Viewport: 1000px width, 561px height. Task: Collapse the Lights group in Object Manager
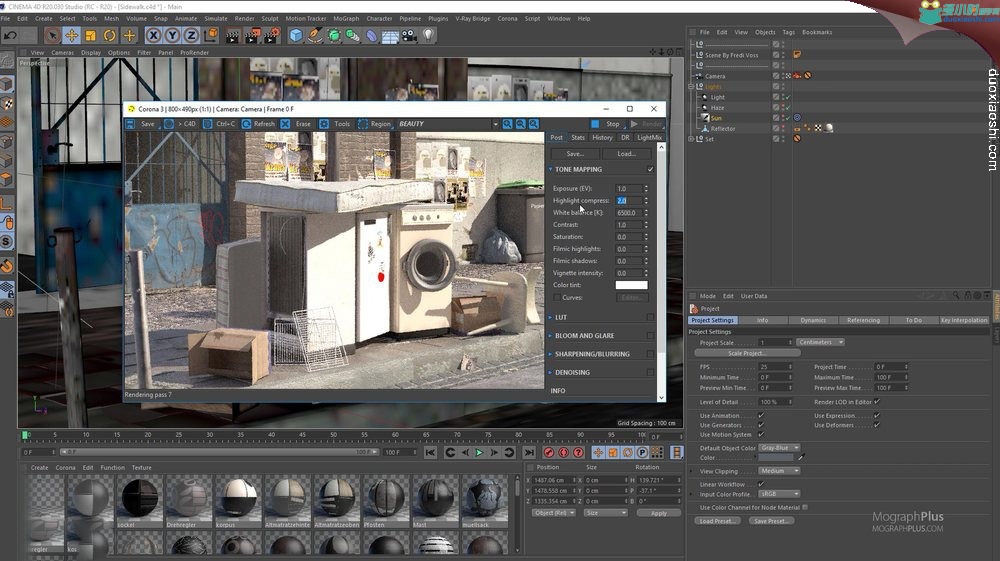pos(691,86)
